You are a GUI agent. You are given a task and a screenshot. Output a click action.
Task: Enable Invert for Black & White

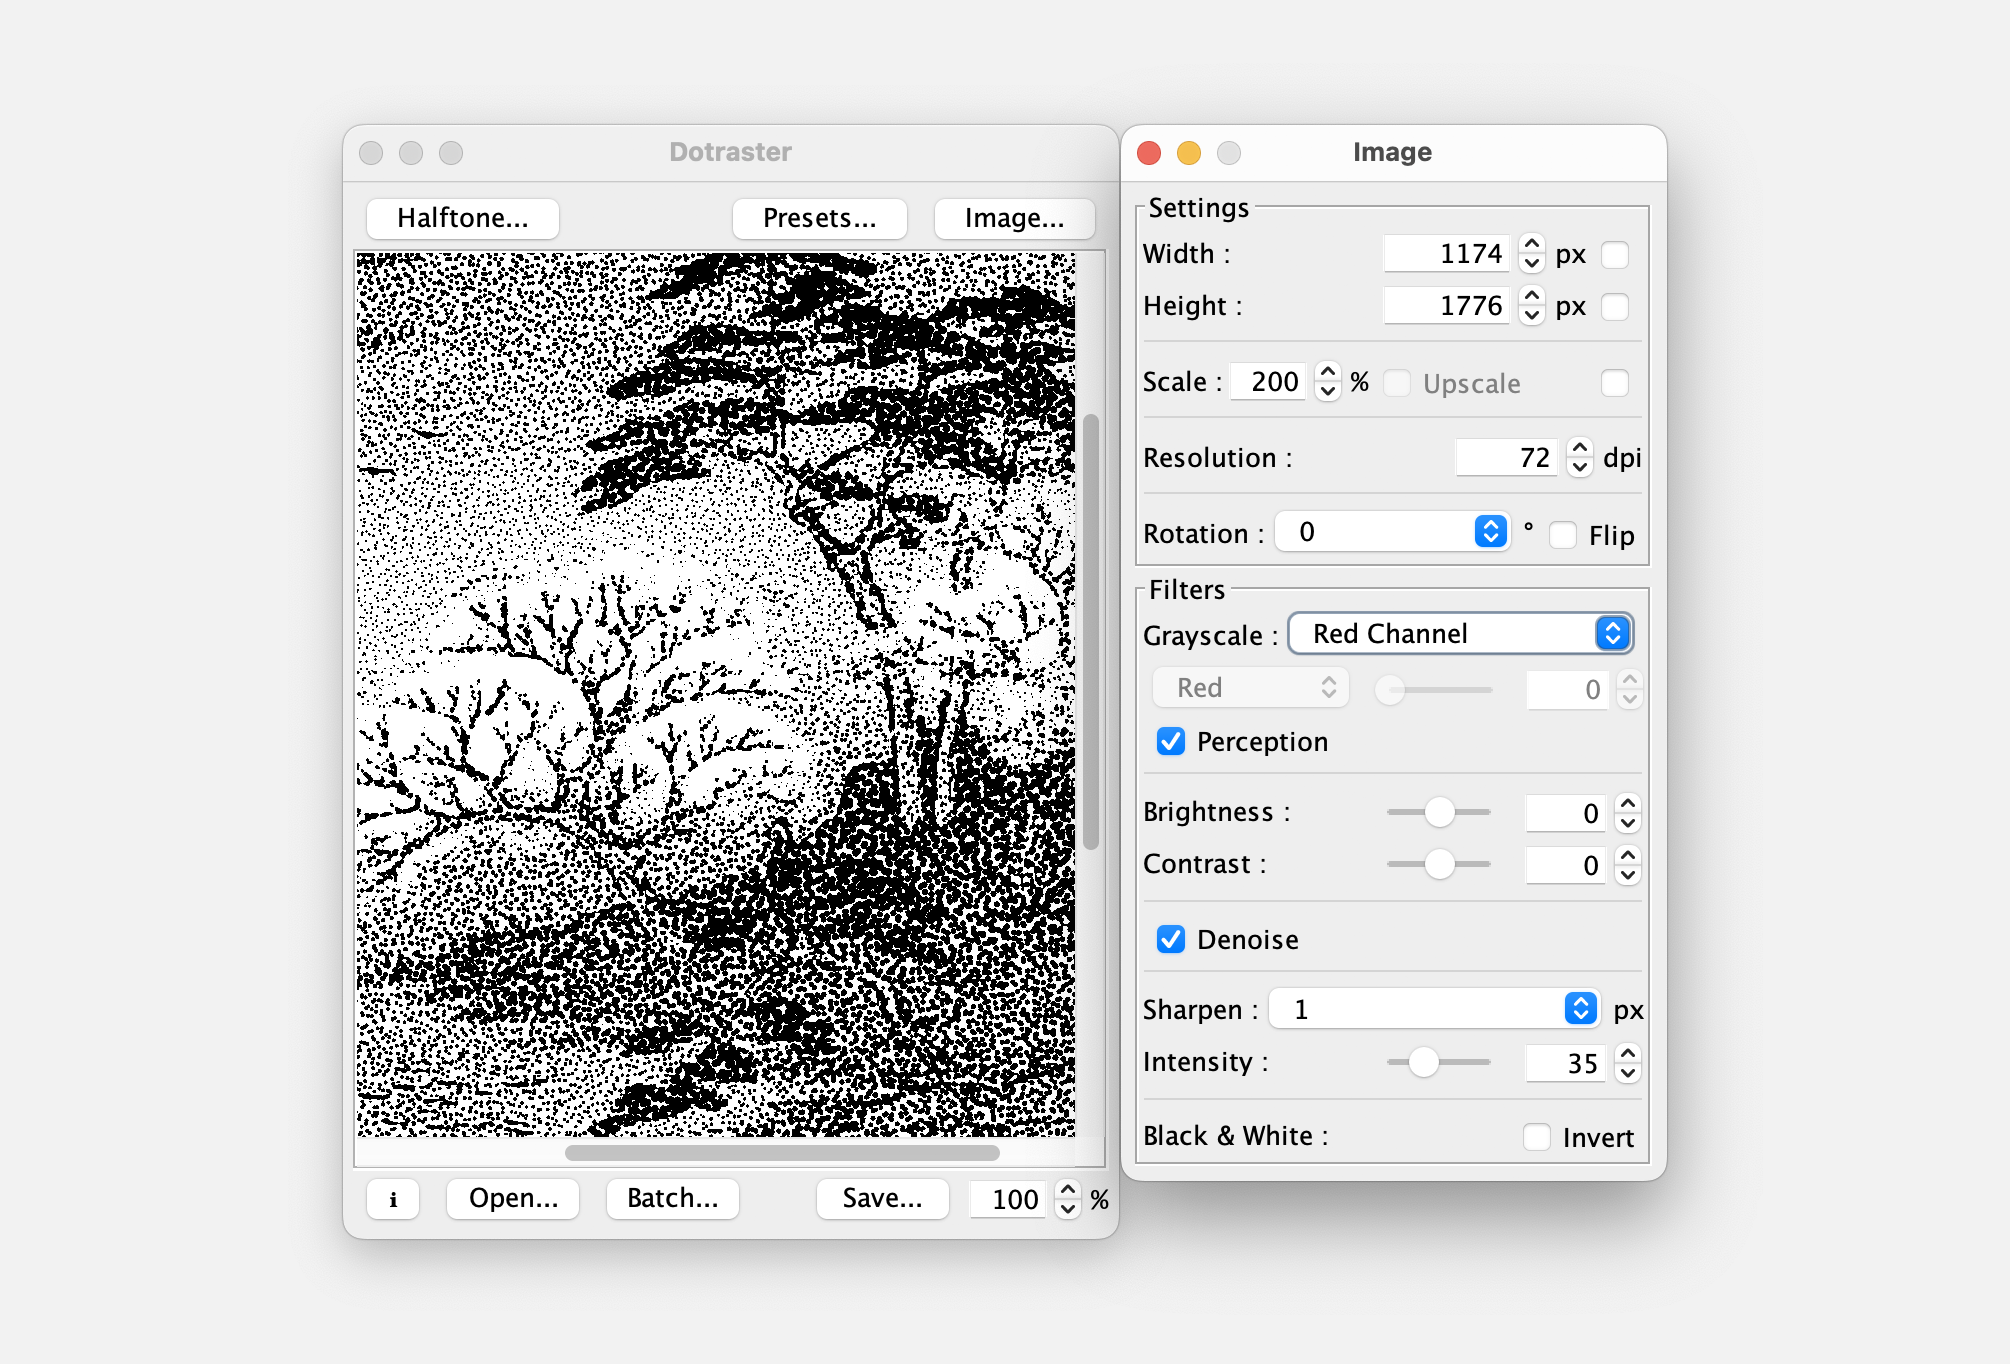[1537, 1137]
